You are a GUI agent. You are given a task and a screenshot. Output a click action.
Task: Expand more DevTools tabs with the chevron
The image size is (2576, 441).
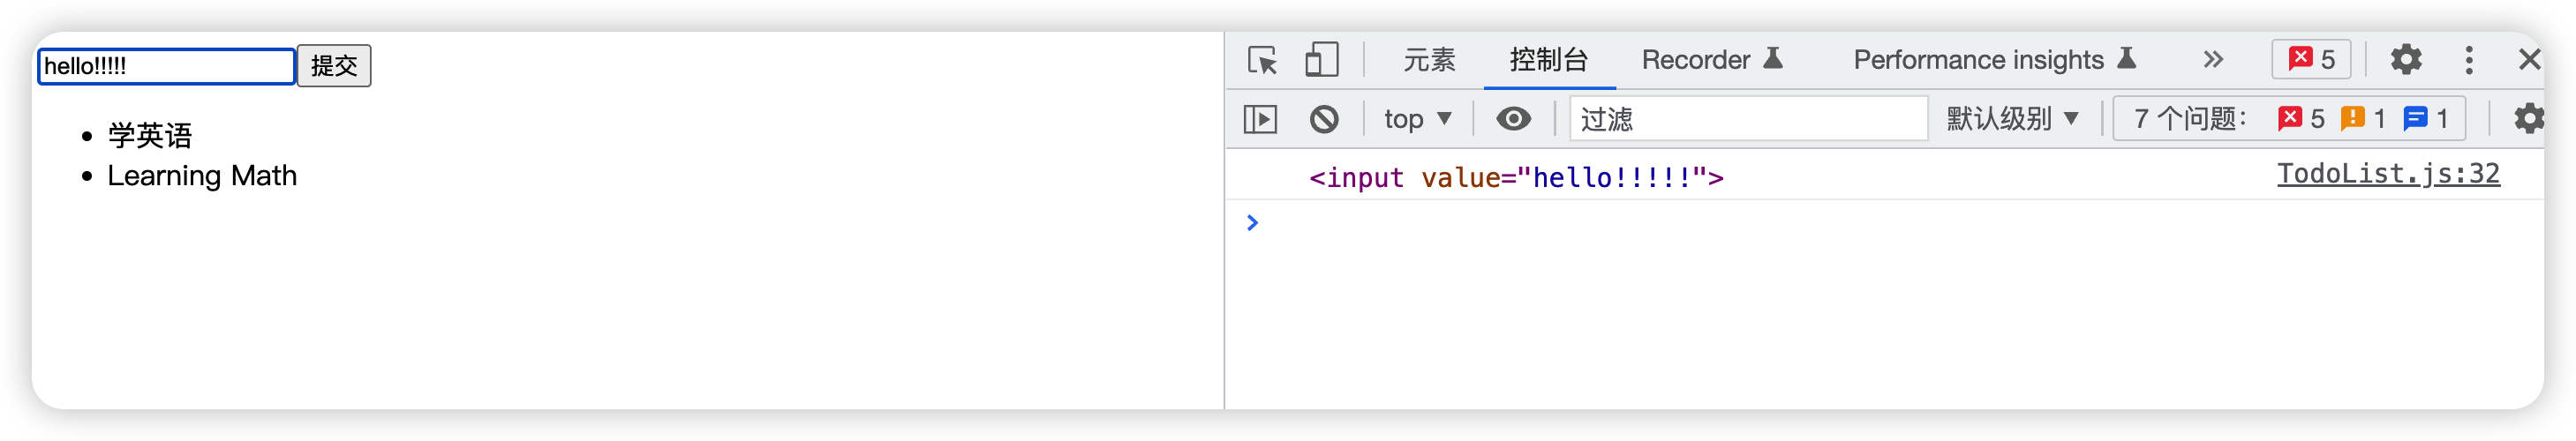tap(2212, 60)
